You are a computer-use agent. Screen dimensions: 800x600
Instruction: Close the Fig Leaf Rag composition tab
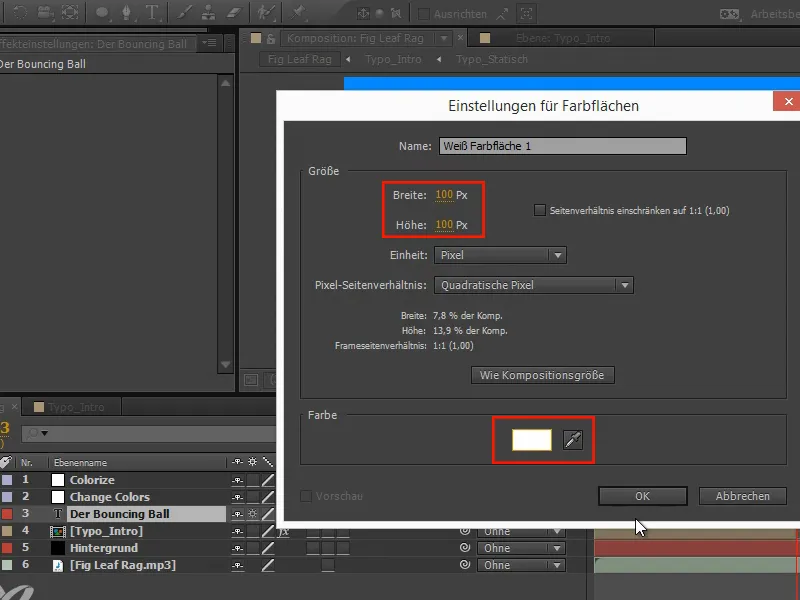click(x=460, y=38)
